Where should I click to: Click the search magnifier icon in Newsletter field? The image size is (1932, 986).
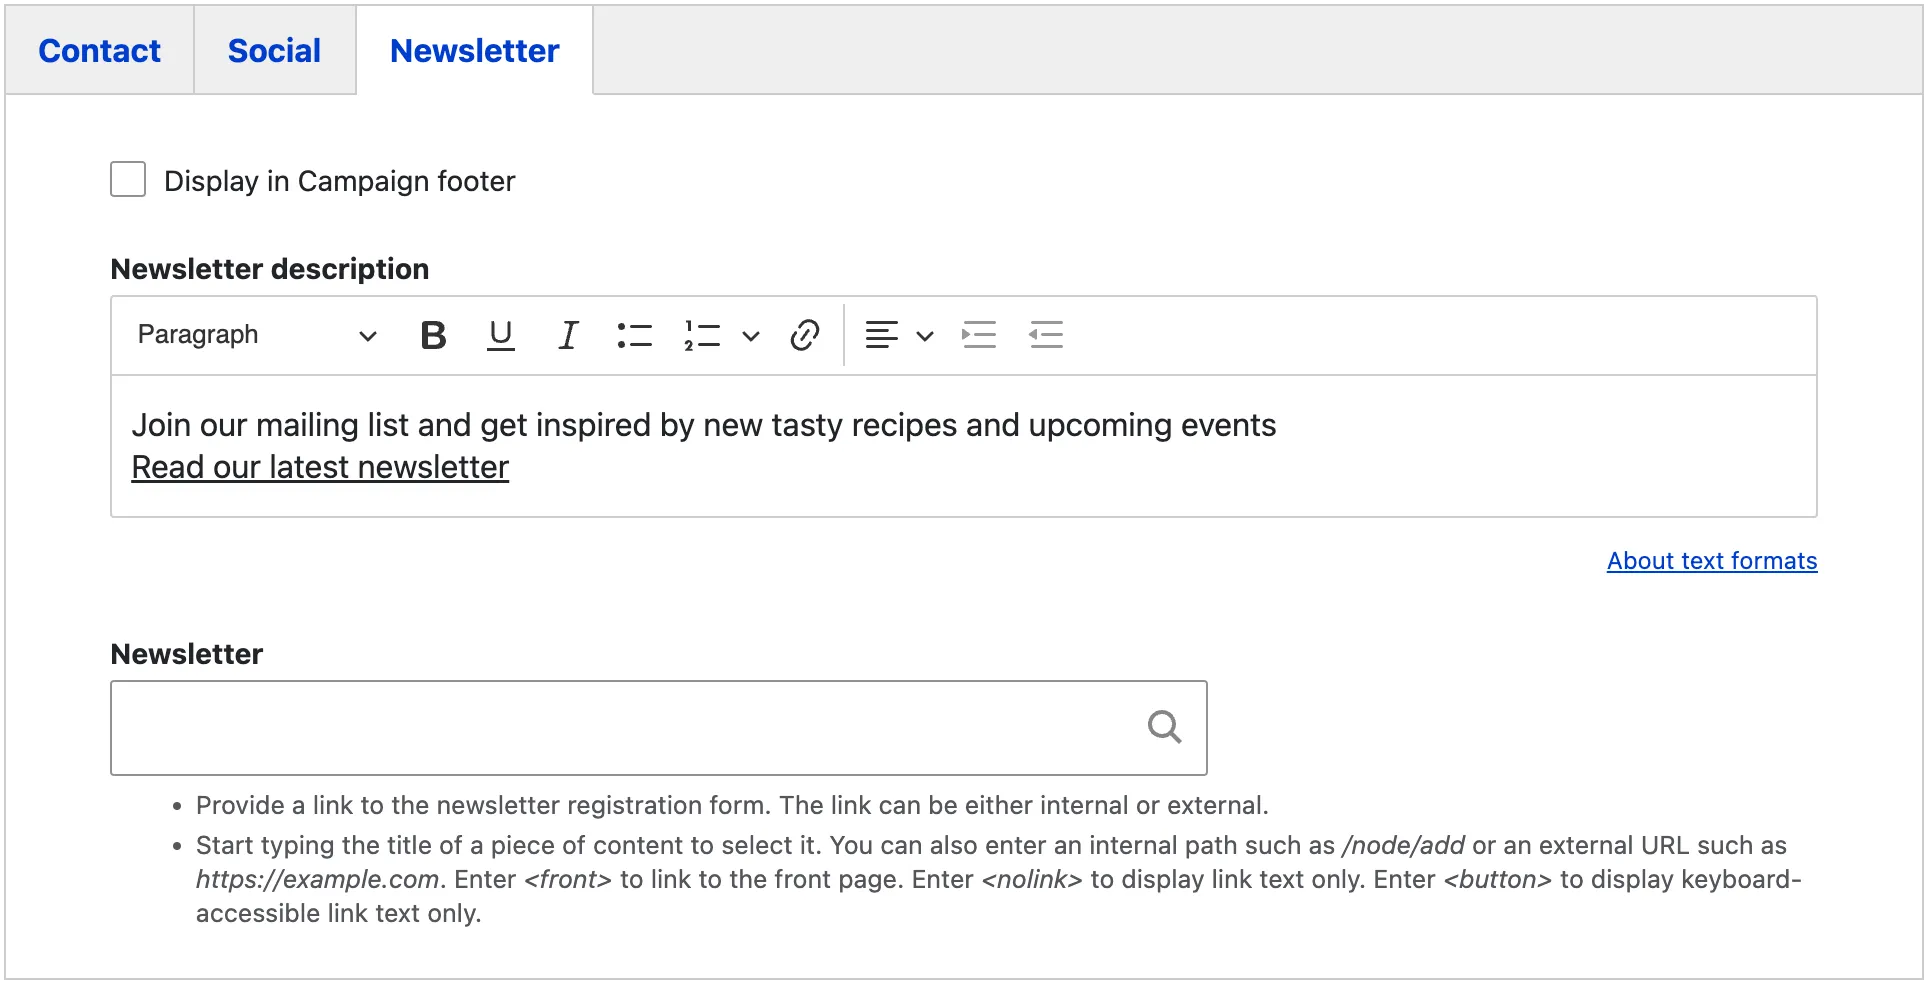tap(1164, 727)
